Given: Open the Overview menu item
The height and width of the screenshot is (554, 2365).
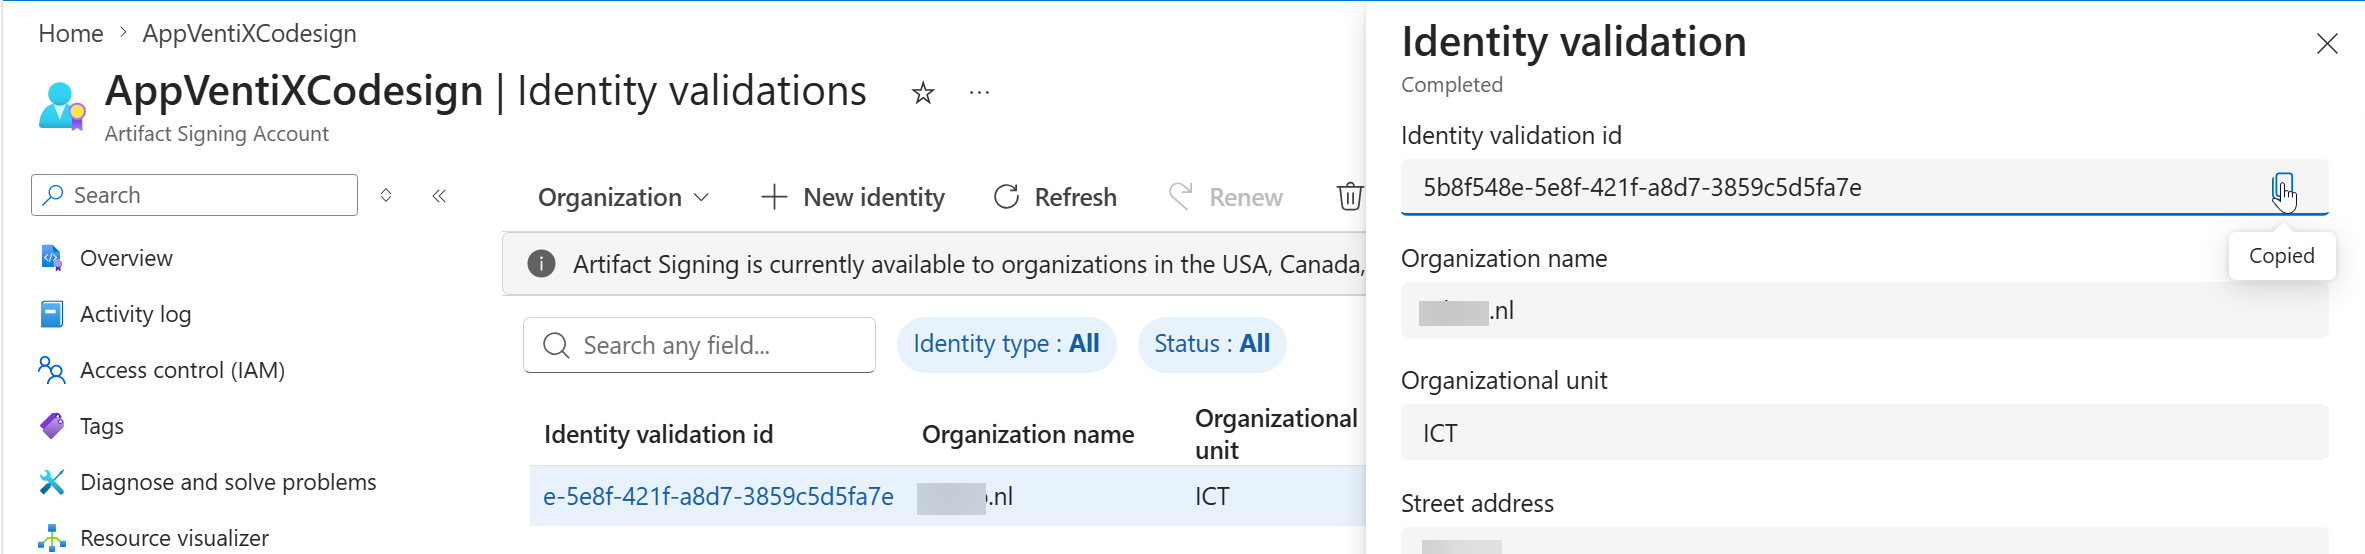Looking at the screenshot, I should (x=126, y=258).
